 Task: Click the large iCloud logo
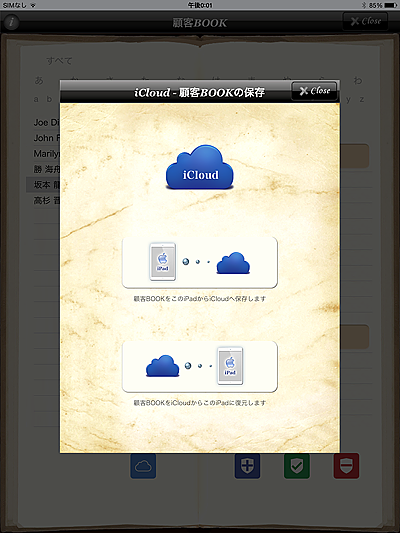(200, 167)
